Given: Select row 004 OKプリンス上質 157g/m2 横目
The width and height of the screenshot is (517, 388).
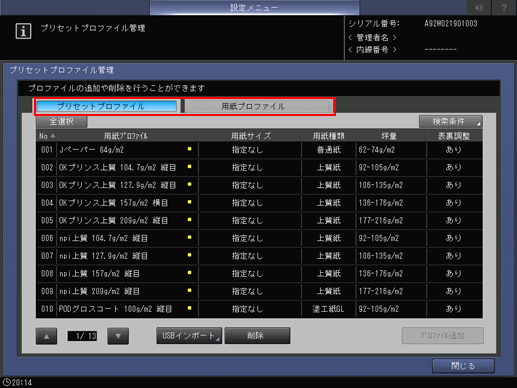Looking at the screenshot, I should (x=259, y=203).
